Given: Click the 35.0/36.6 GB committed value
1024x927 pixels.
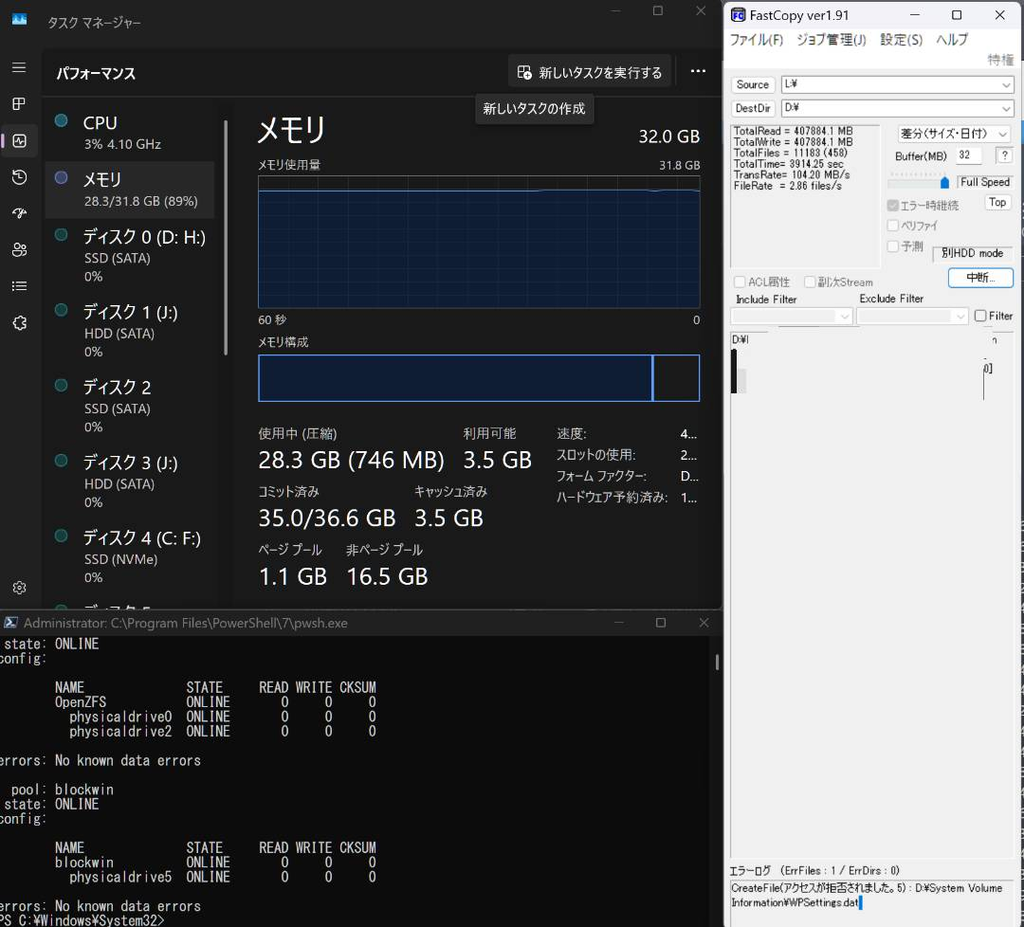Looking at the screenshot, I should tap(327, 518).
